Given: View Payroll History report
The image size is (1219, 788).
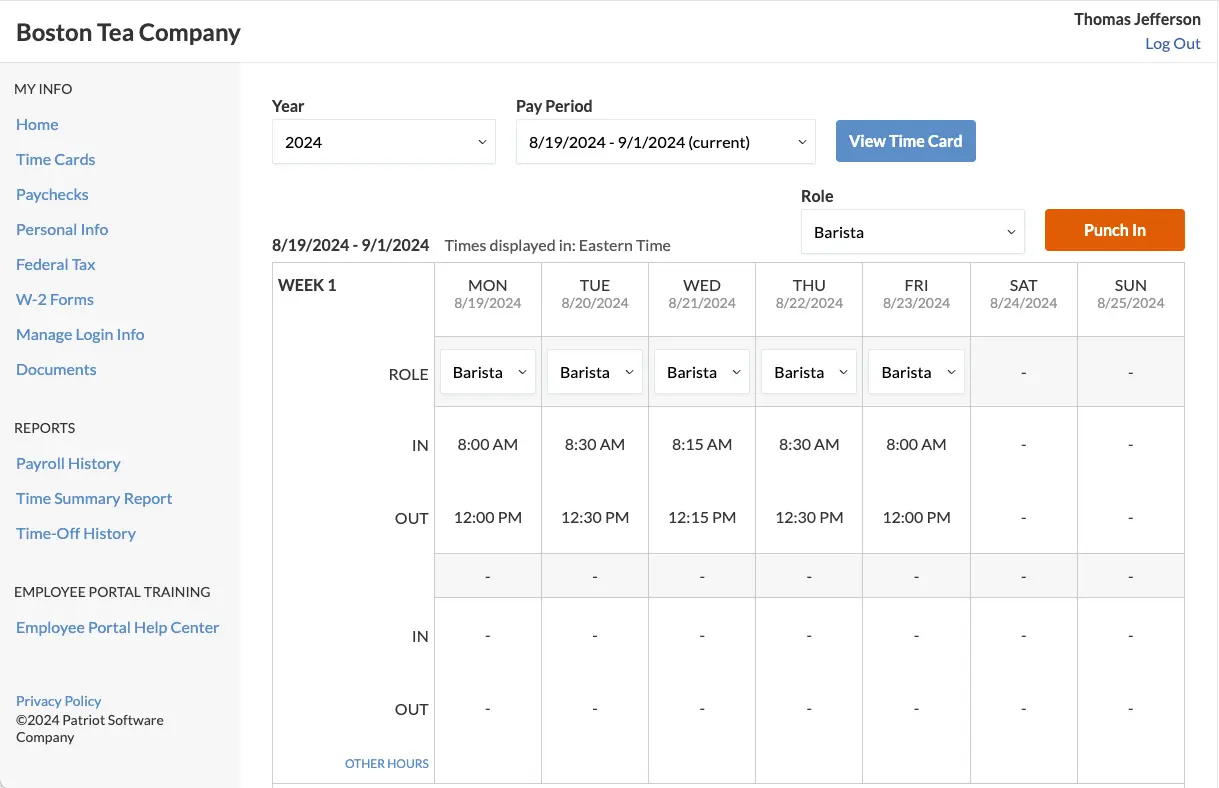Looking at the screenshot, I should 68,464.
